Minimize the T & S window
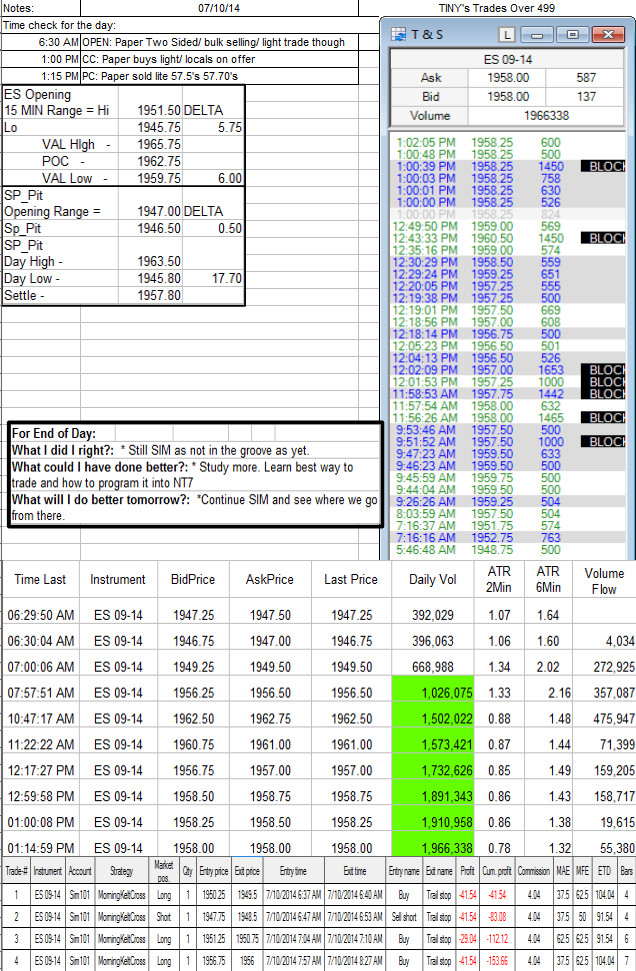Viewport: 636px width, 971px height. (537, 35)
